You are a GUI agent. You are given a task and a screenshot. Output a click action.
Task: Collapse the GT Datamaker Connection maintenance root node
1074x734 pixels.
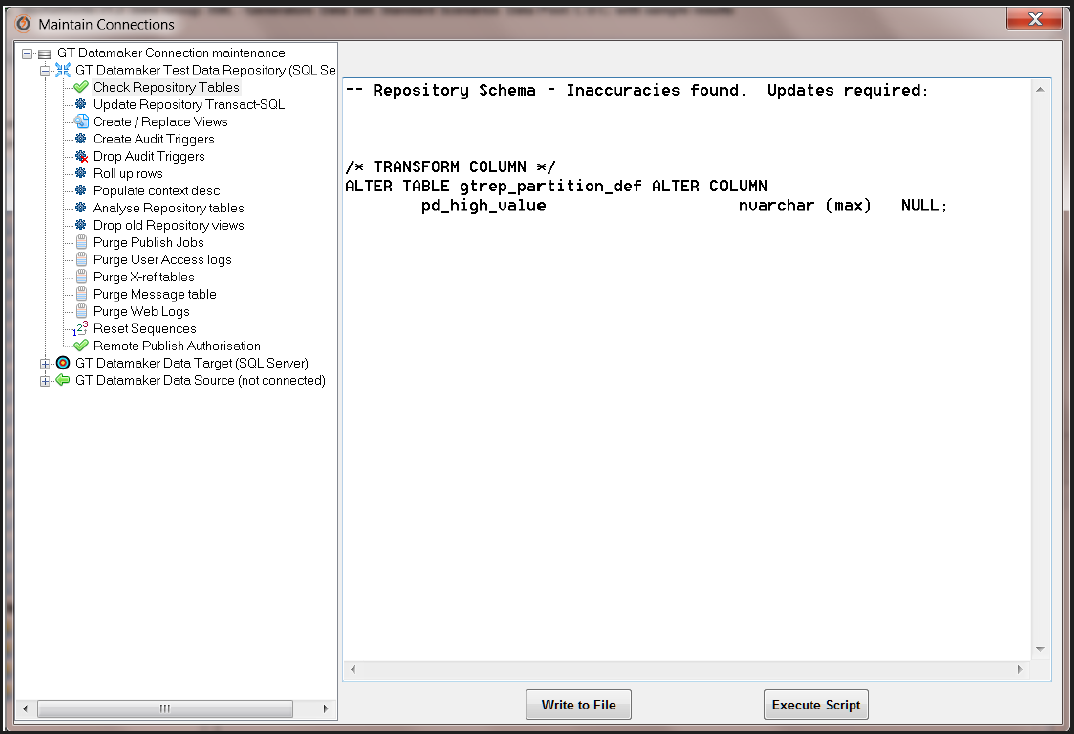[x=27, y=53]
